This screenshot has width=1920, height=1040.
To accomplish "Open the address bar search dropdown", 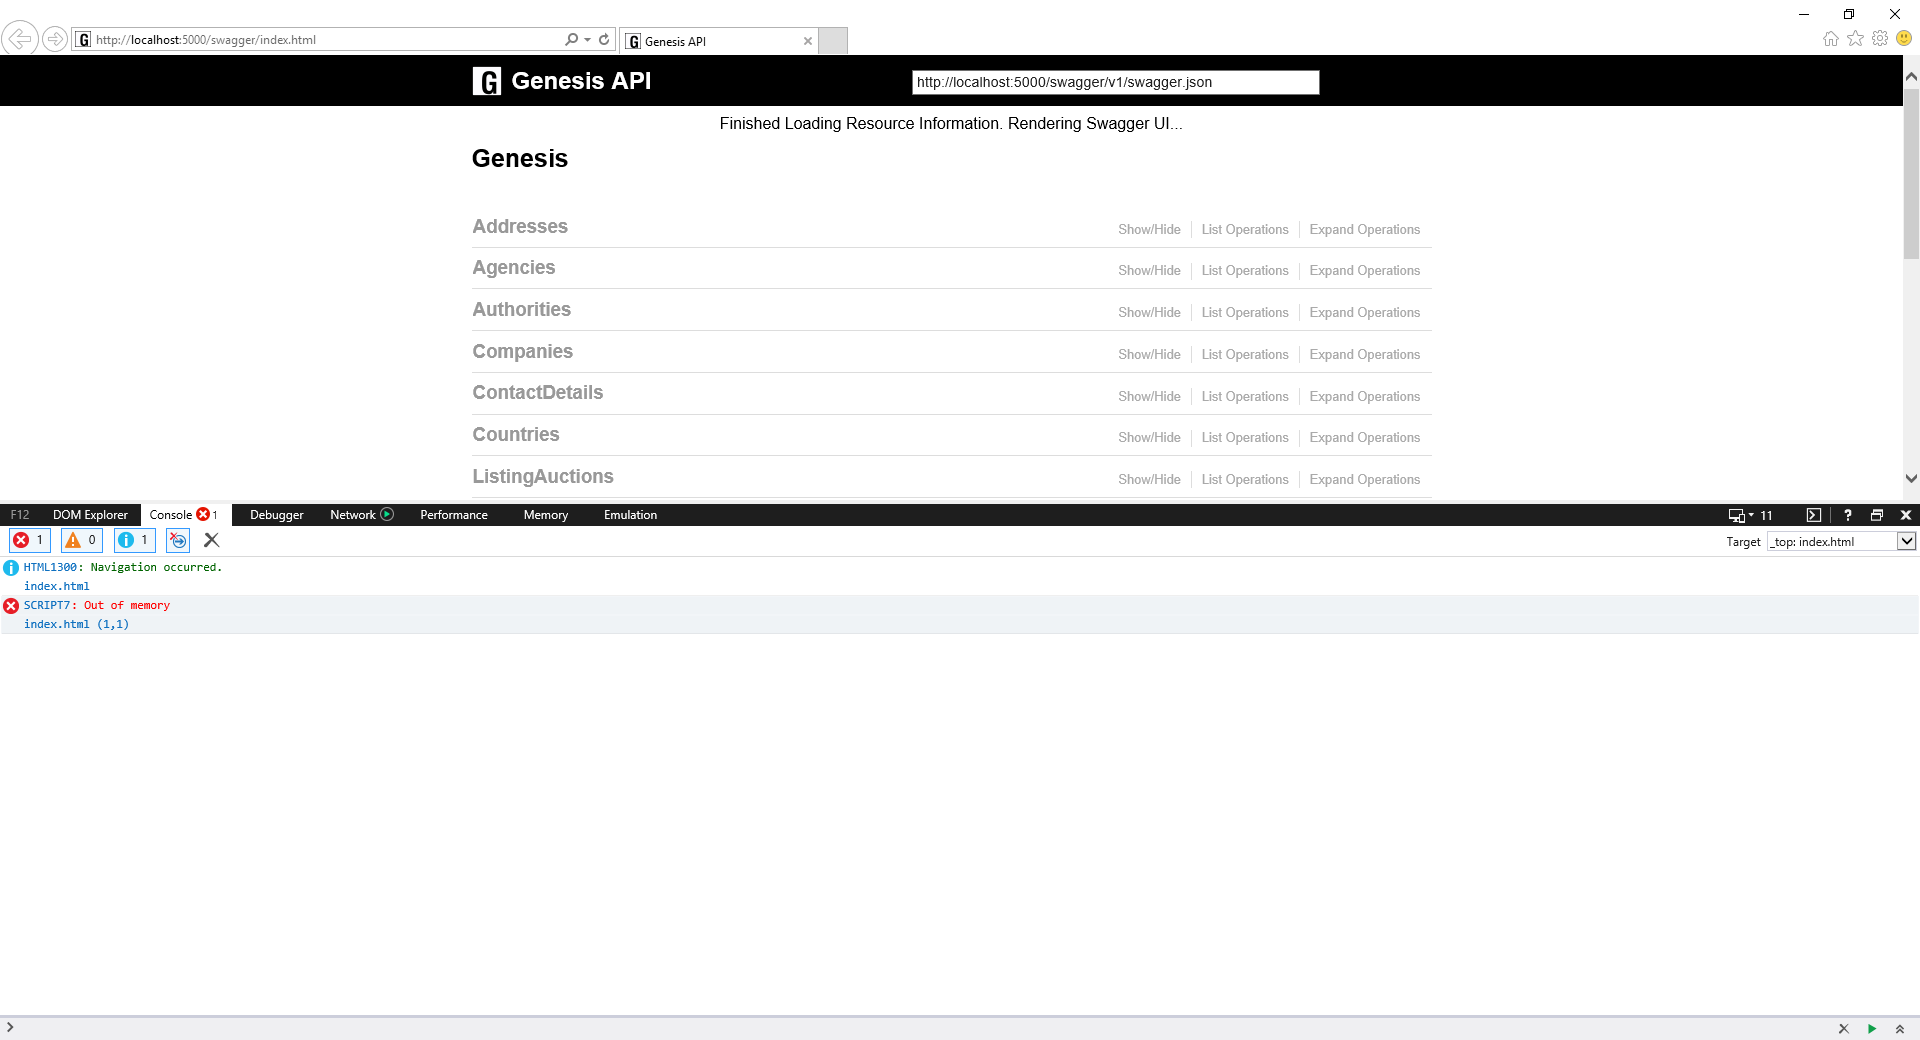I will coord(586,39).
